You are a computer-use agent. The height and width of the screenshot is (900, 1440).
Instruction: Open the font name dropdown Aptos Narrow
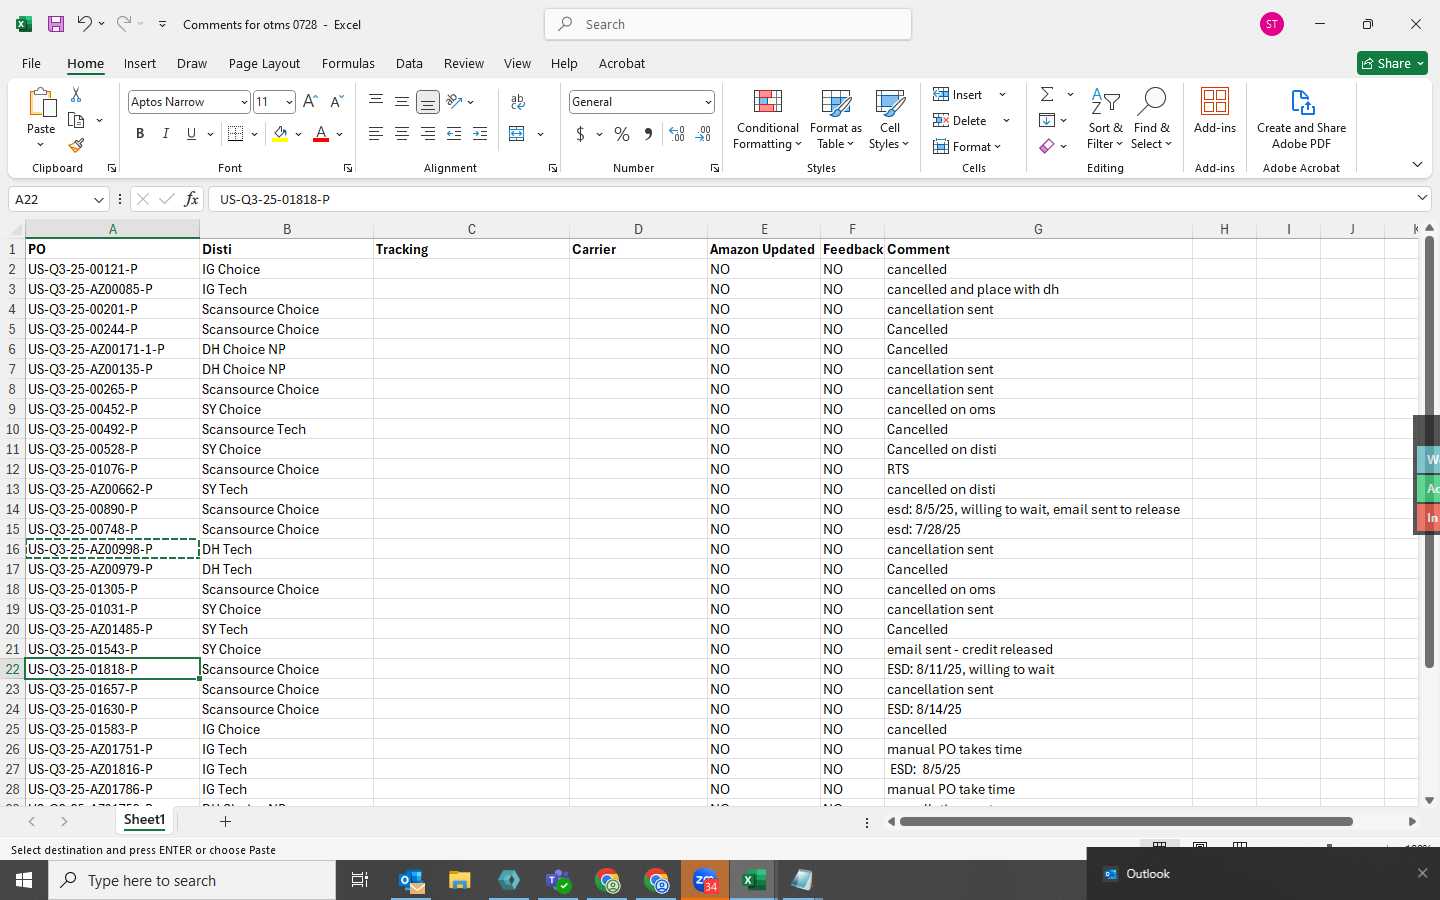pyautogui.click(x=244, y=102)
